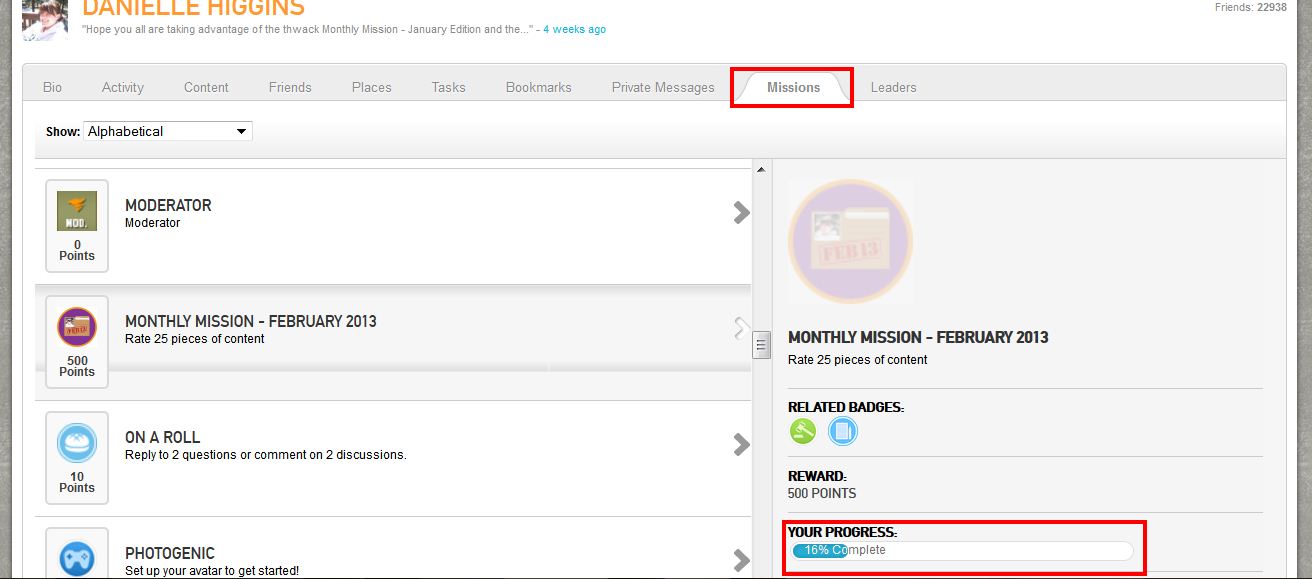Open the Leaders tab
Screen dimensions: 1312x579
click(893, 87)
